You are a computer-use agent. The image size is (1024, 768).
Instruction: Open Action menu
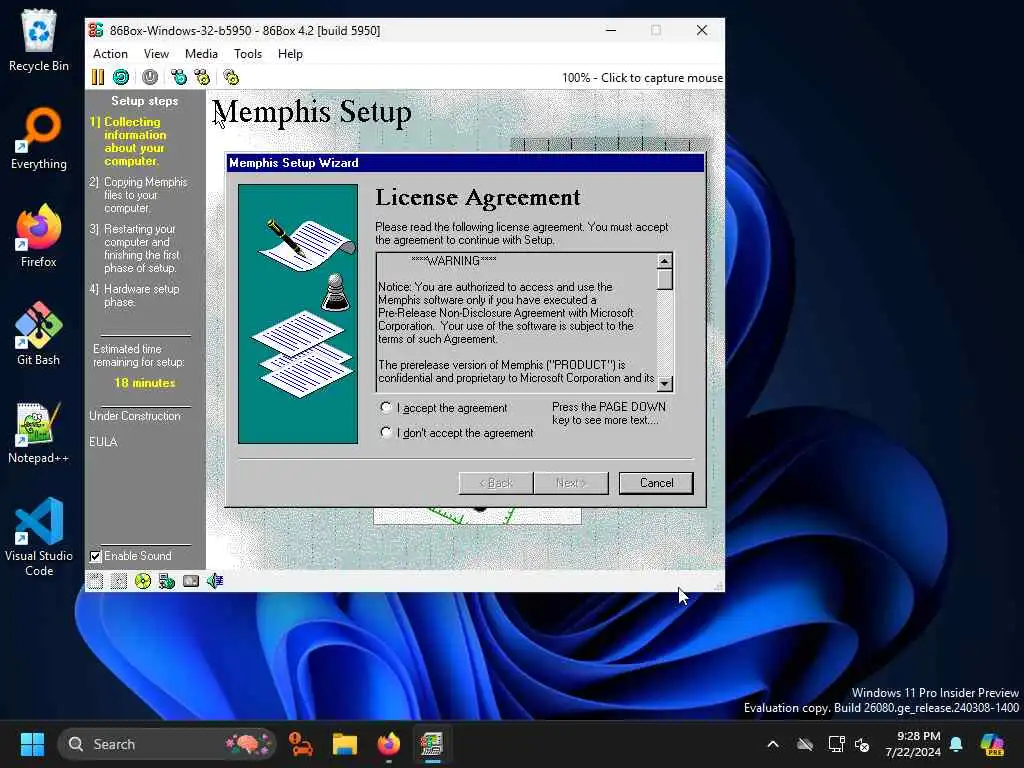point(110,54)
